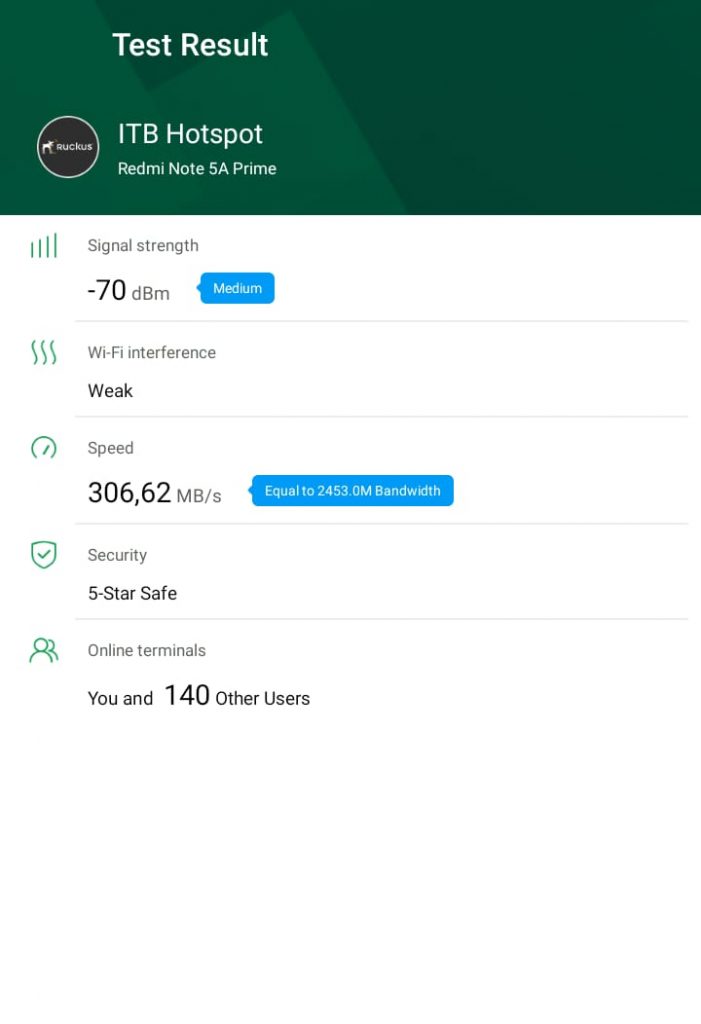This screenshot has width=701, height=1024.
Task: Tap the security shield checkmark icon
Action: 44,555
